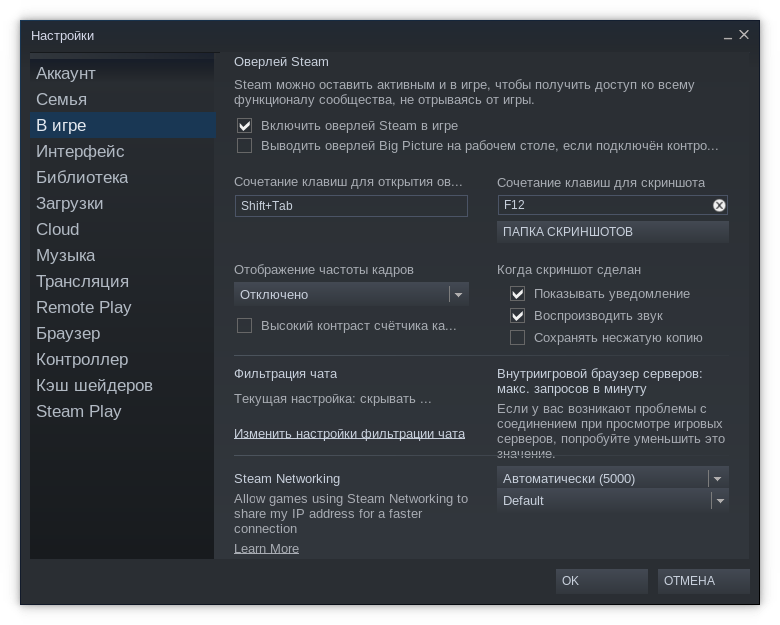Go to Библиотека settings

(x=122, y=177)
